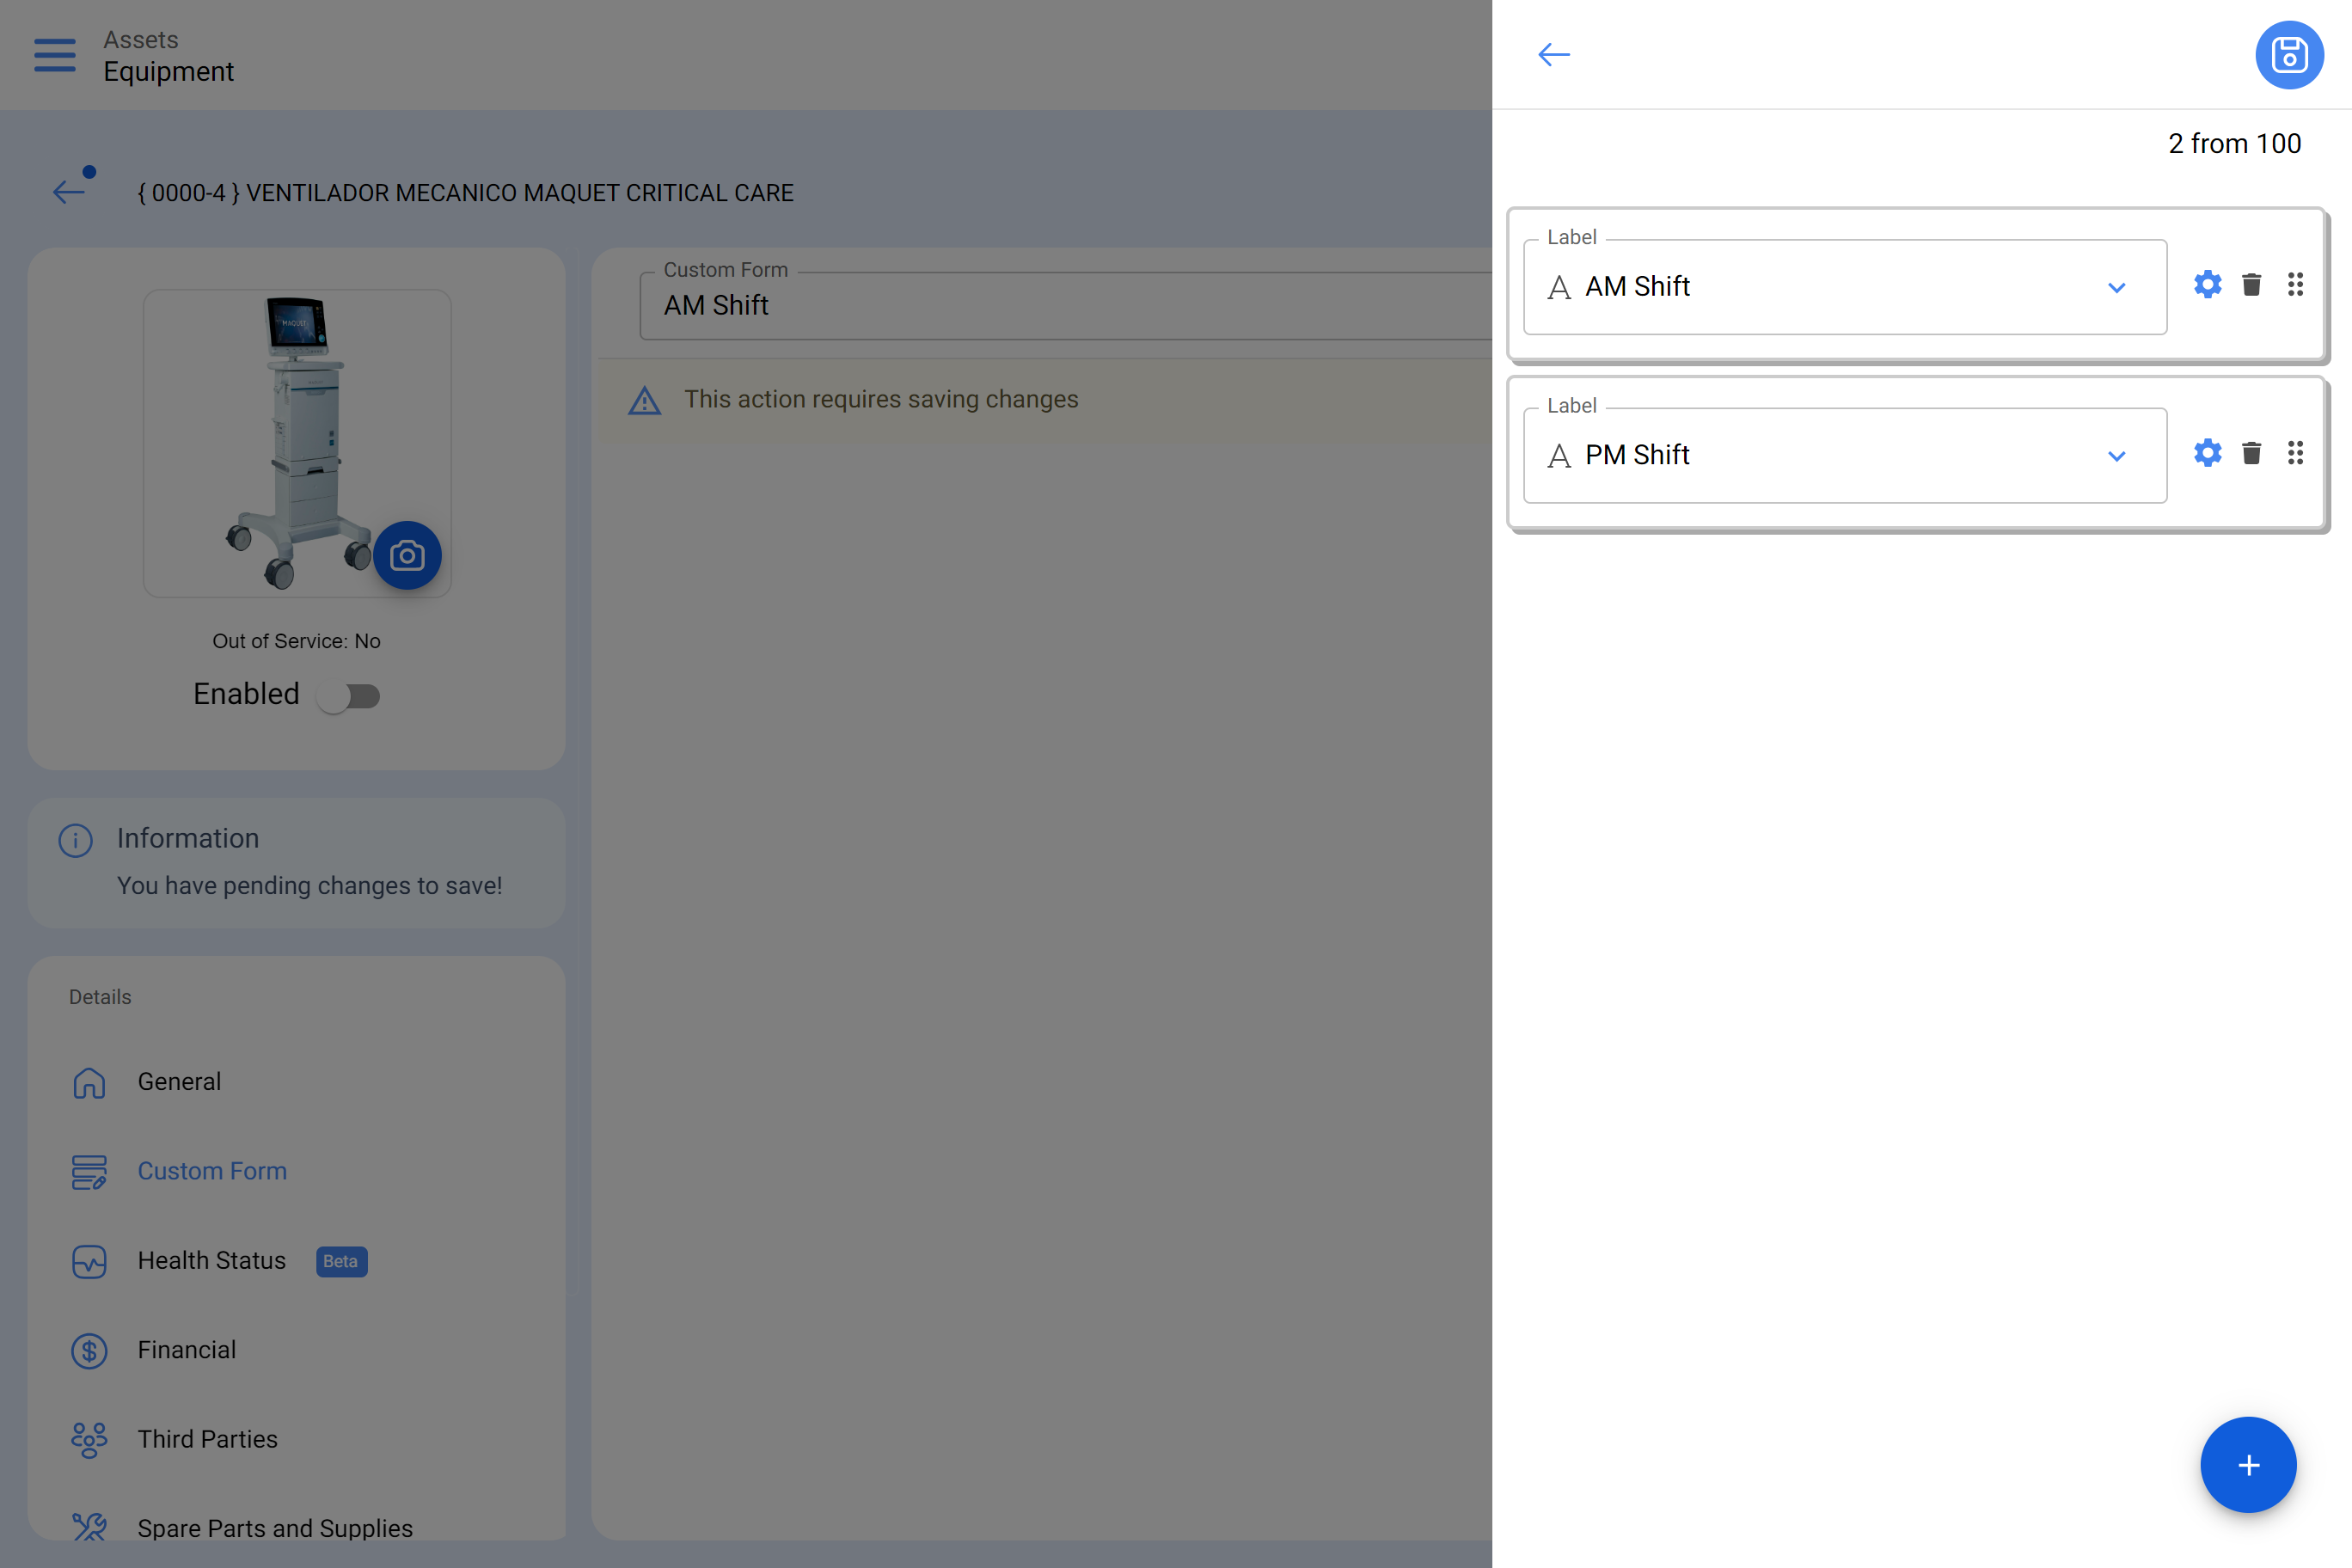Open the Custom Form AM Shift selector

coord(1066,305)
